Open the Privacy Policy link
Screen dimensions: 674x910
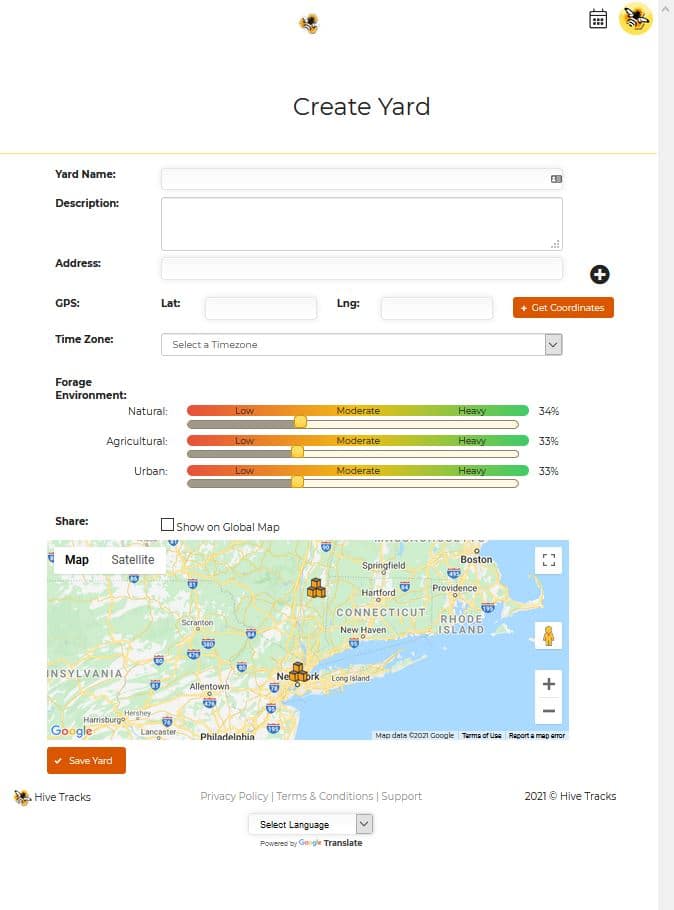pos(234,796)
